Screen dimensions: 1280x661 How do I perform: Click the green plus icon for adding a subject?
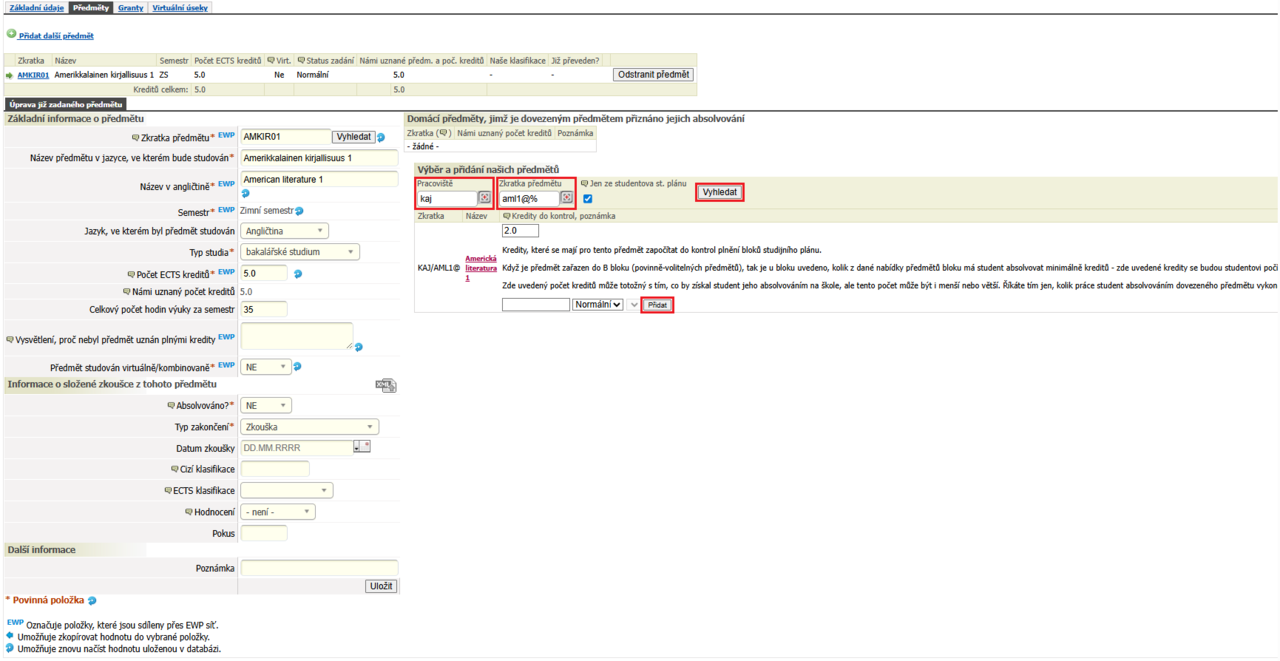click(11, 35)
